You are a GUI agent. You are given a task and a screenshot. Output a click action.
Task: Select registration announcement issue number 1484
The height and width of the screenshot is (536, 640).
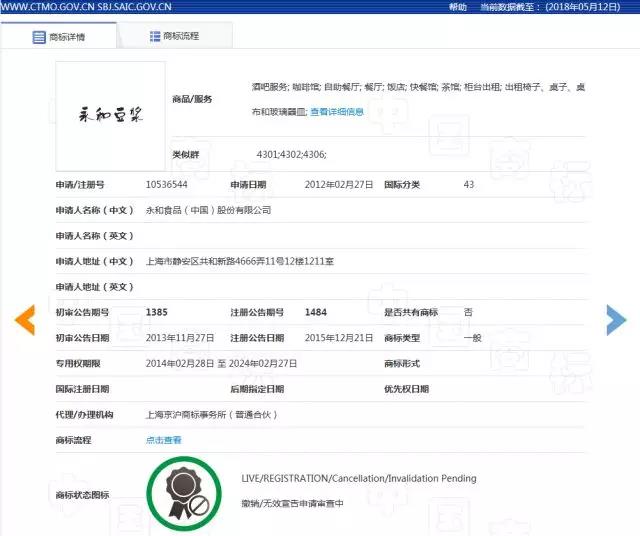pos(316,312)
